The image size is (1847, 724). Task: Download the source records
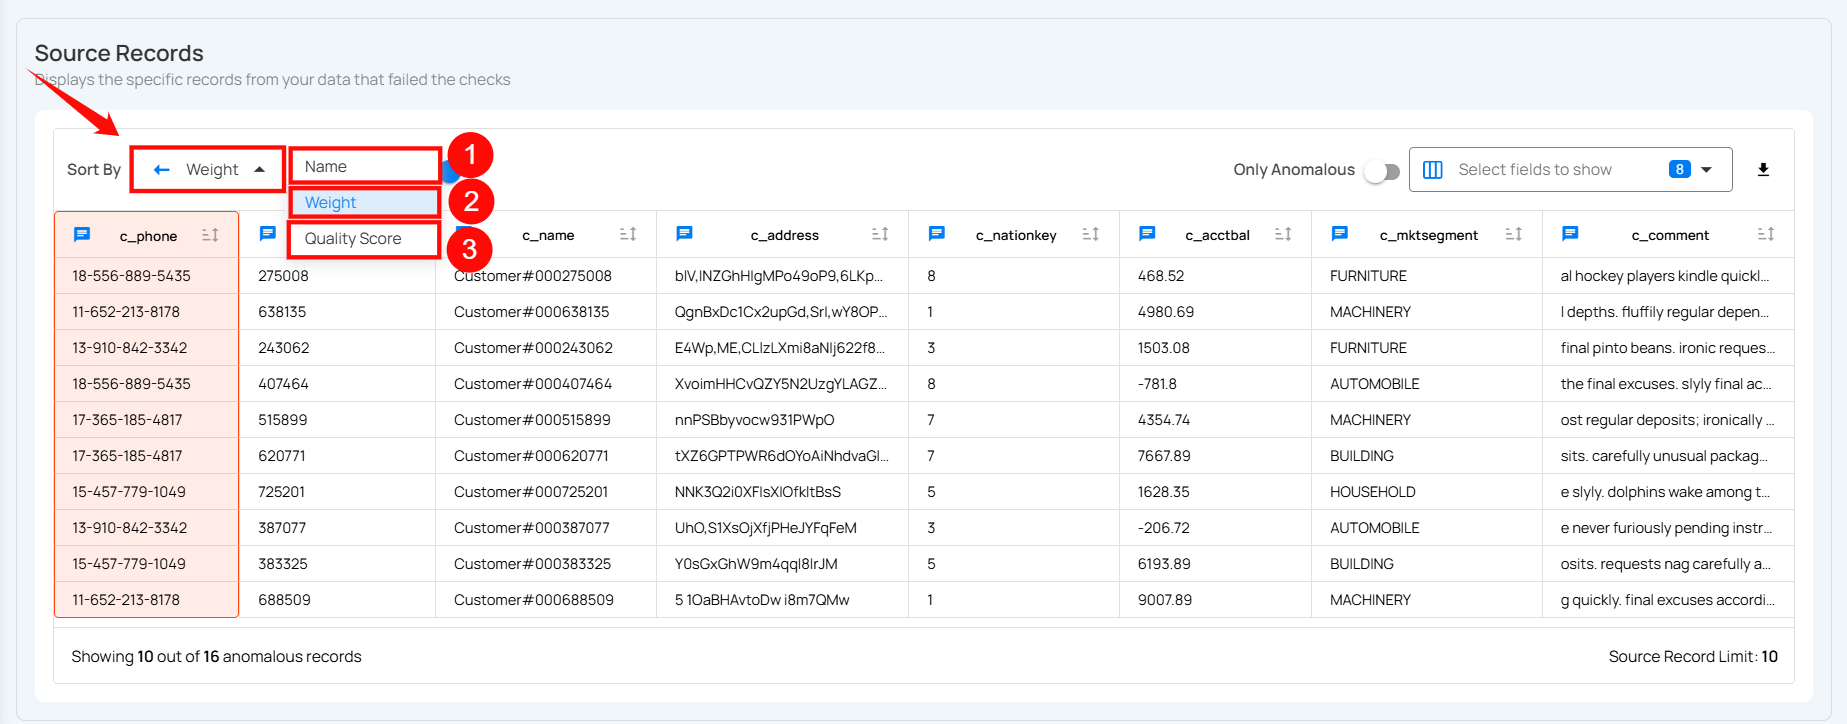1763,170
